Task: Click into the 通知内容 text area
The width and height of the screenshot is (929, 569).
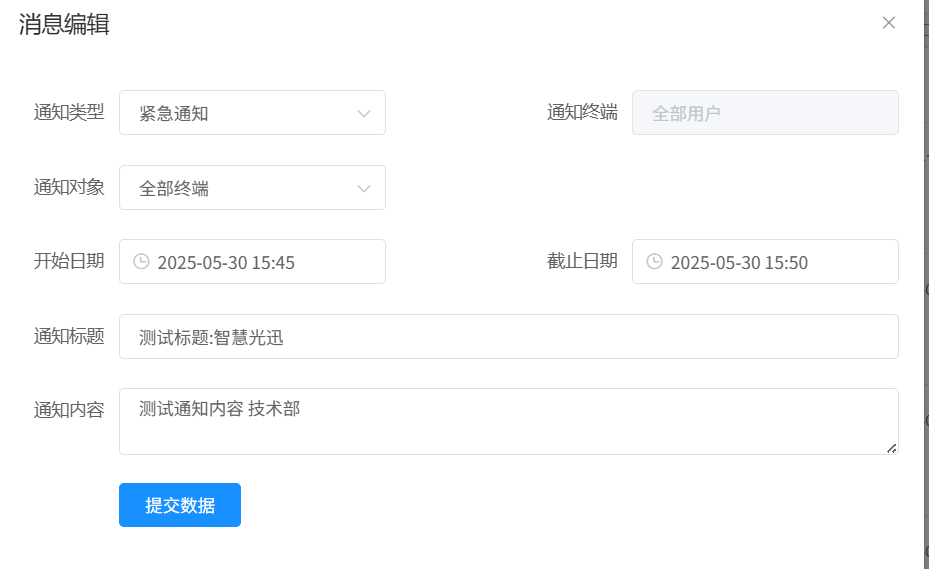Action: 508,421
